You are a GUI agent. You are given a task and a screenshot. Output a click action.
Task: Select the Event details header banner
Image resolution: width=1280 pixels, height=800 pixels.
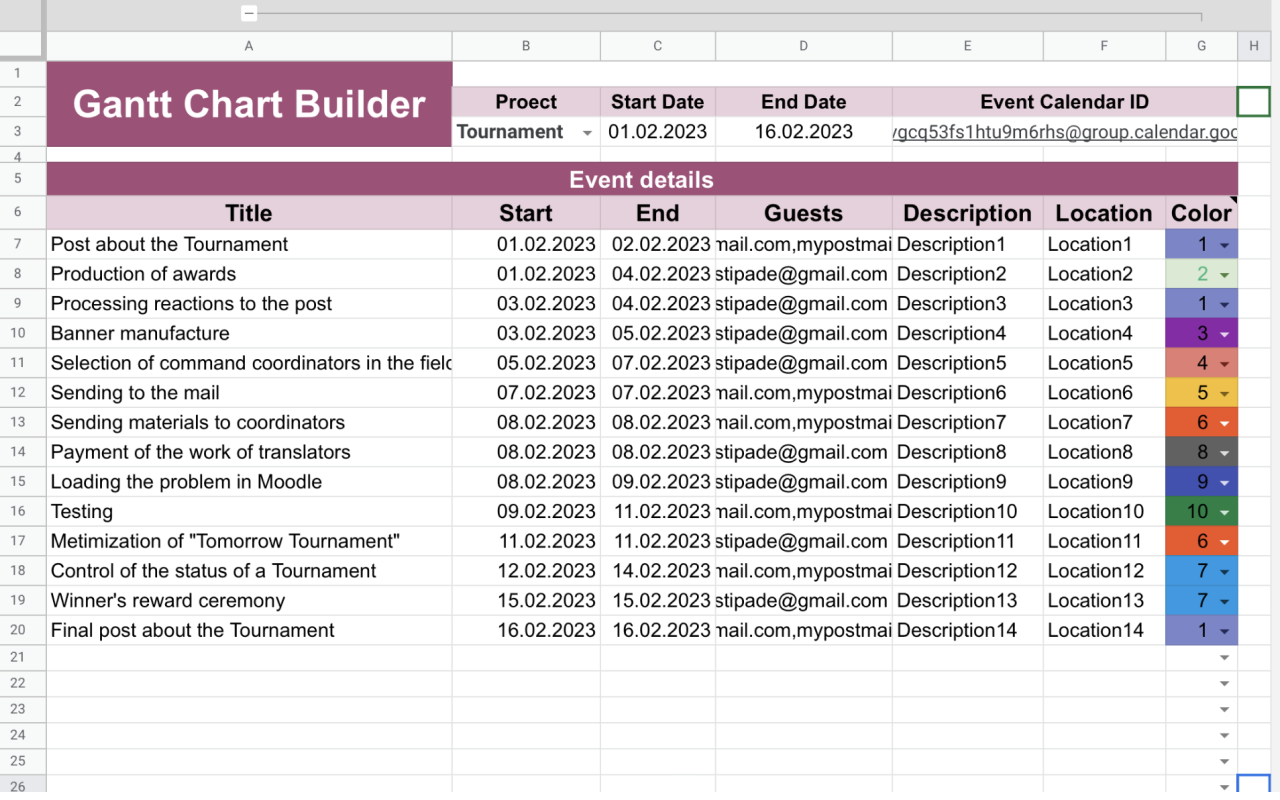[640, 179]
